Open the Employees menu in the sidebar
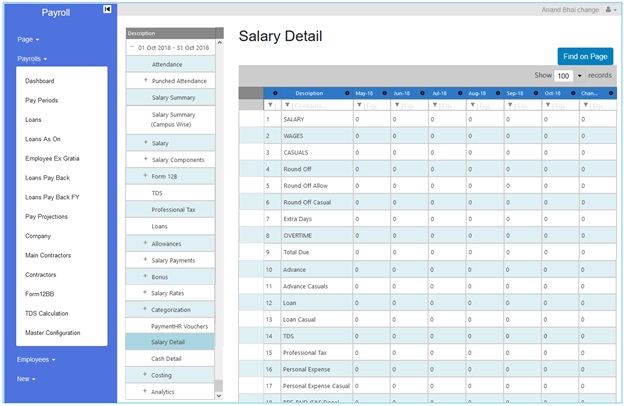The height and width of the screenshot is (406, 624). pyautogui.click(x=35, y=358)
